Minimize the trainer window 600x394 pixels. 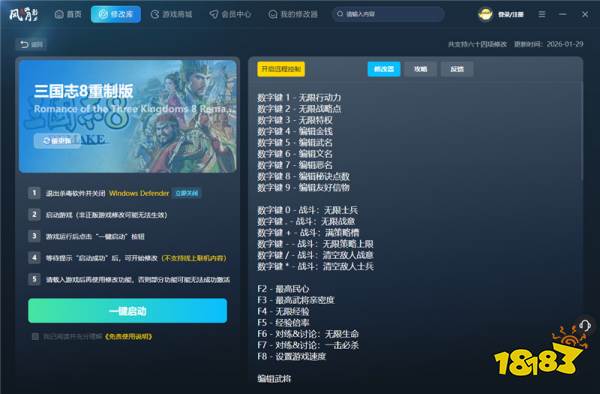[562, 14]
